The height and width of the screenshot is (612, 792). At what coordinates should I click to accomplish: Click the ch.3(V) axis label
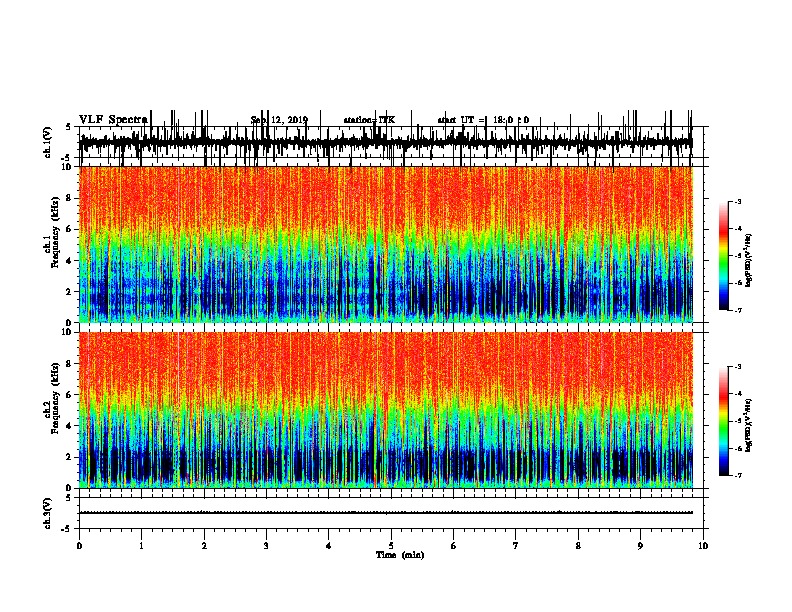click(47, 513)
